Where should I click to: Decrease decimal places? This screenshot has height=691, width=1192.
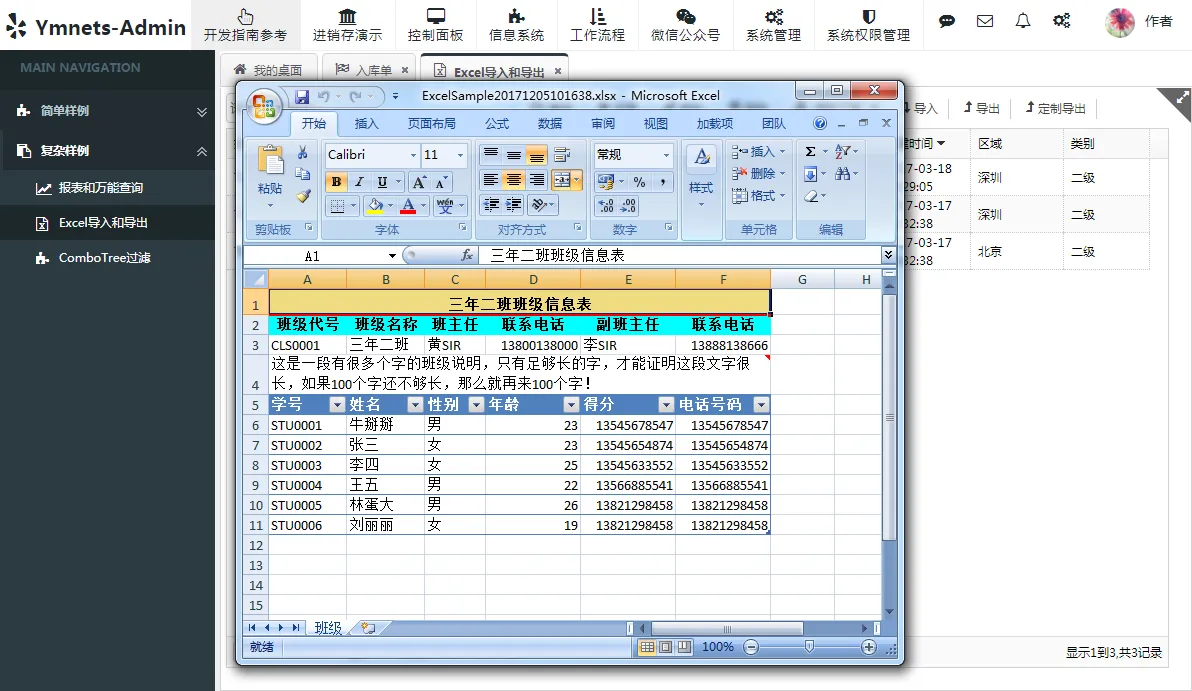pyautogui.click(x=629, y=206)
